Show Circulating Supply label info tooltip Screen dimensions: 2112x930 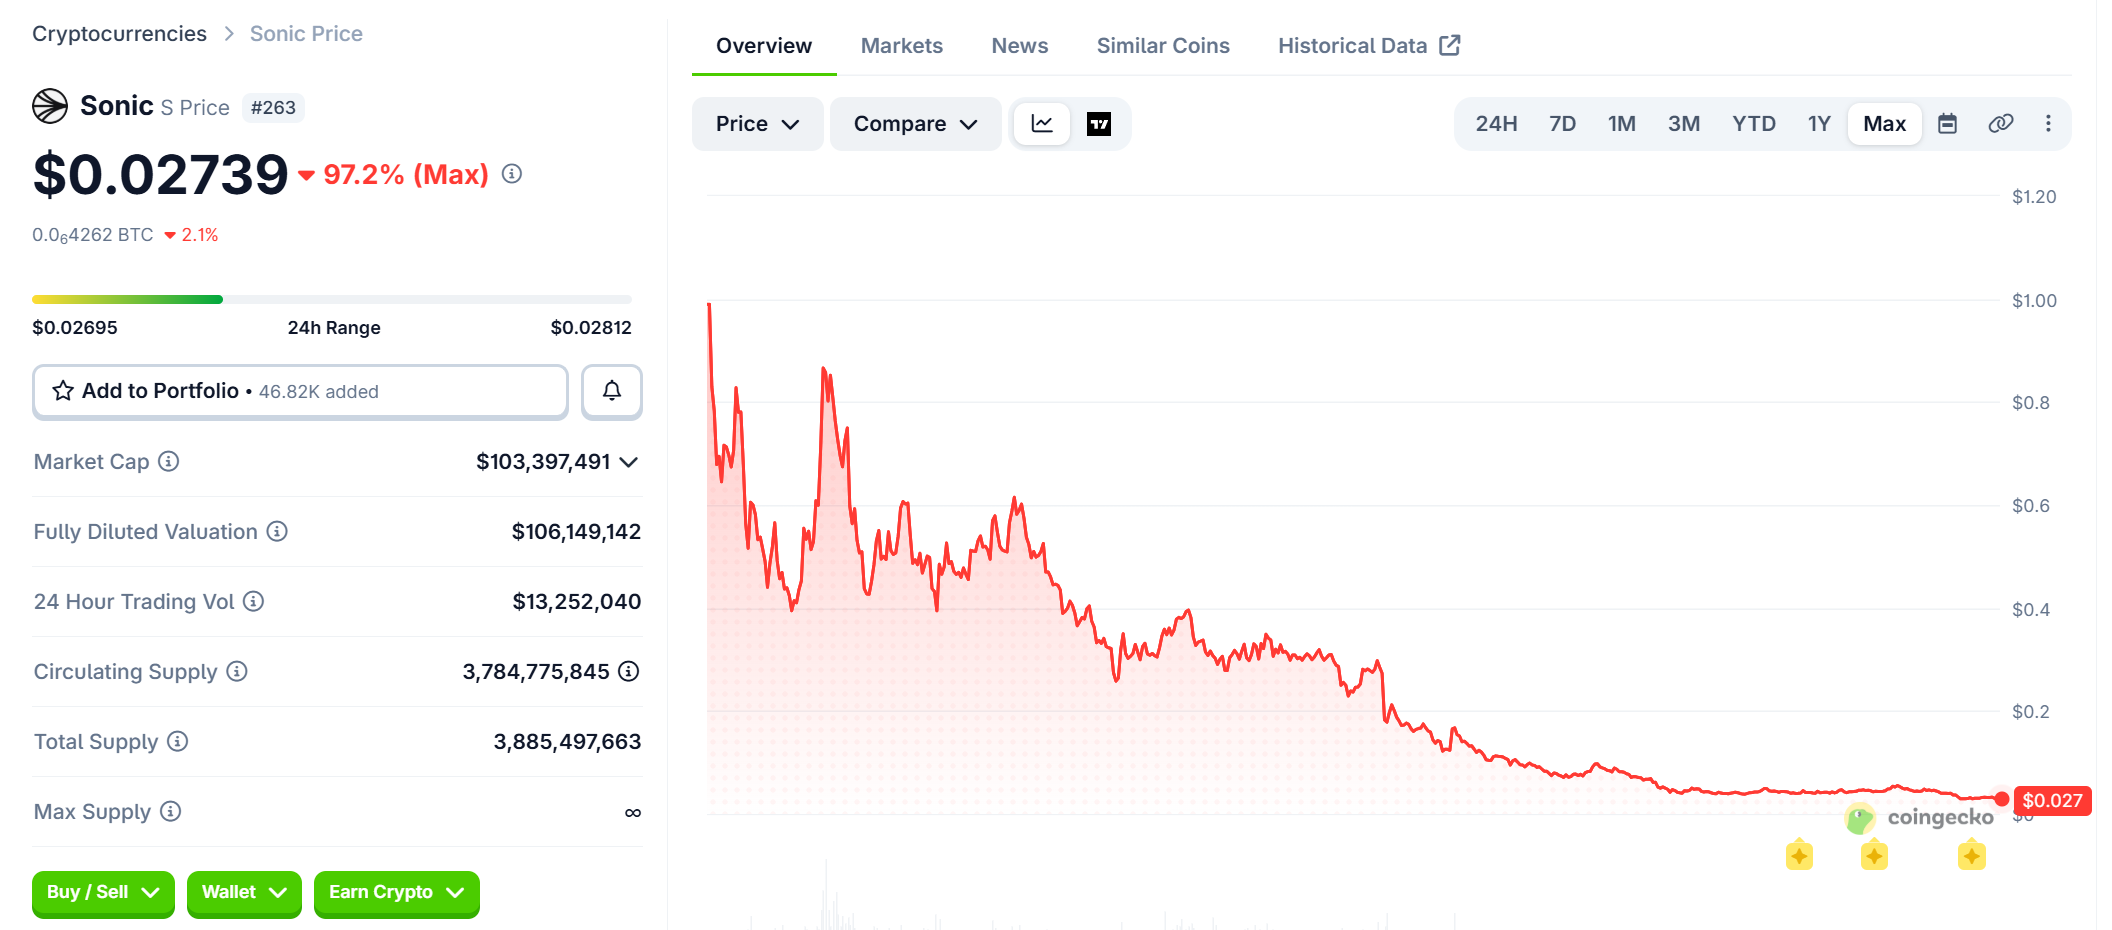(237, 671)
